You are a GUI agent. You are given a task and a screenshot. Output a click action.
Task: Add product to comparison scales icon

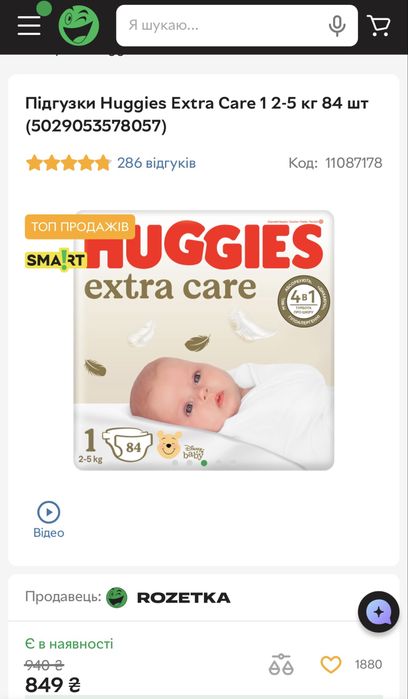click(x=281, y=664)
